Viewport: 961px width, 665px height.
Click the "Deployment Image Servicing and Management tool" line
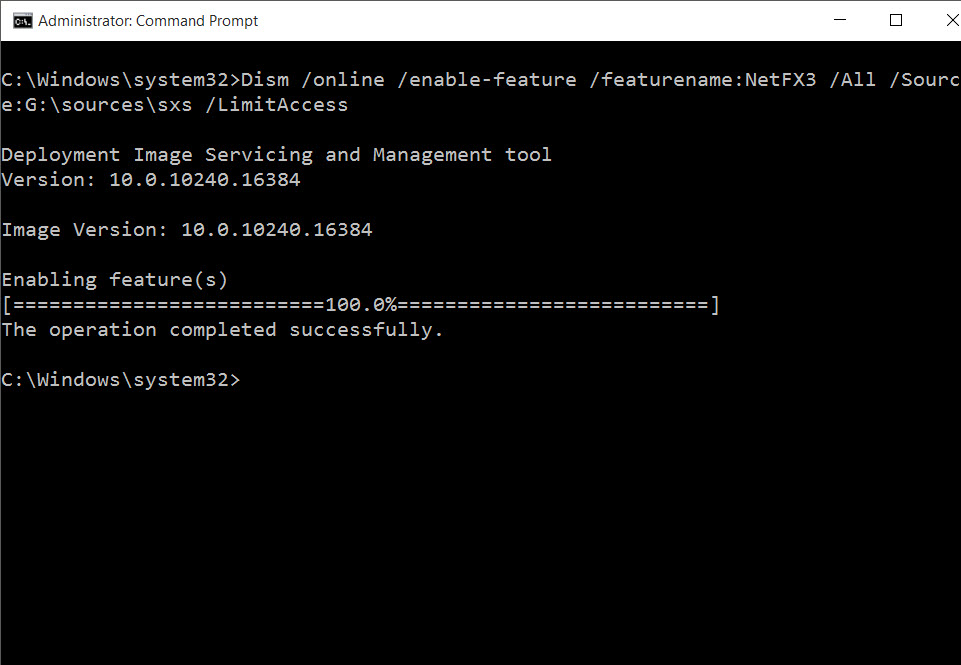276,154
